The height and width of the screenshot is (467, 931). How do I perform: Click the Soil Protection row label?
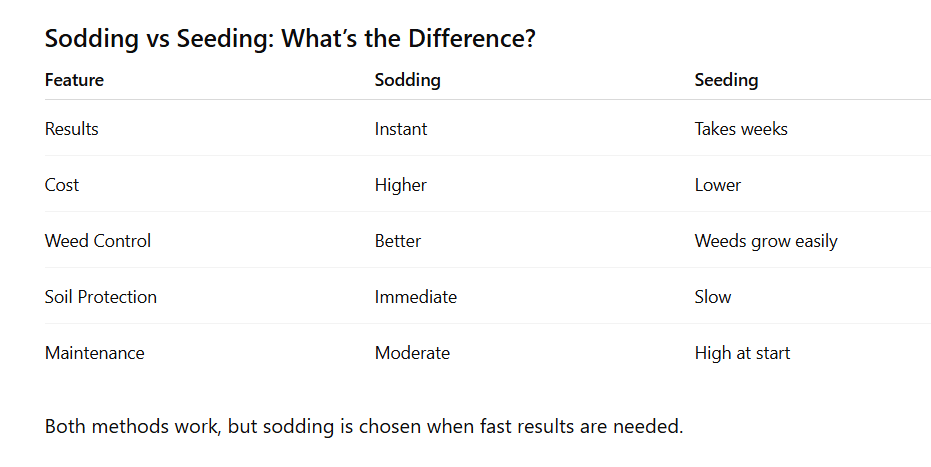[x=101, y=297]
